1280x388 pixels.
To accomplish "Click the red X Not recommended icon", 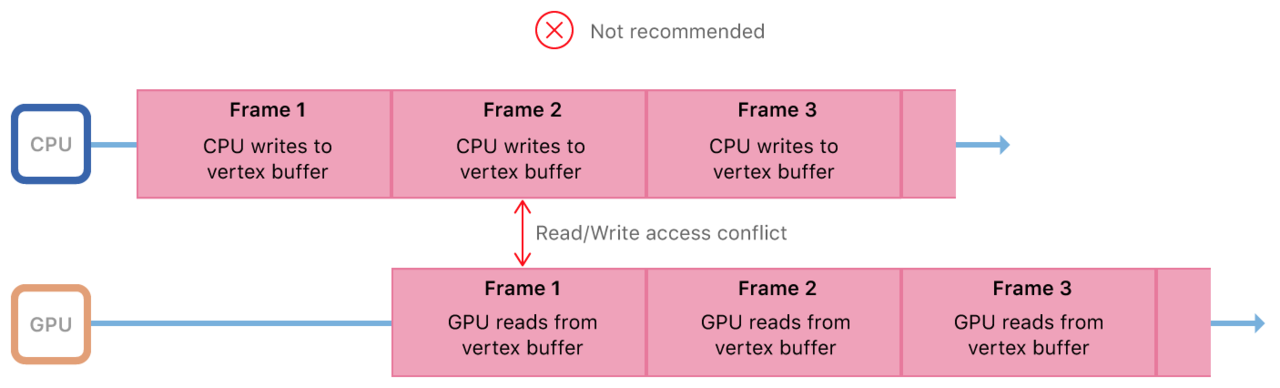I will 554,31.
